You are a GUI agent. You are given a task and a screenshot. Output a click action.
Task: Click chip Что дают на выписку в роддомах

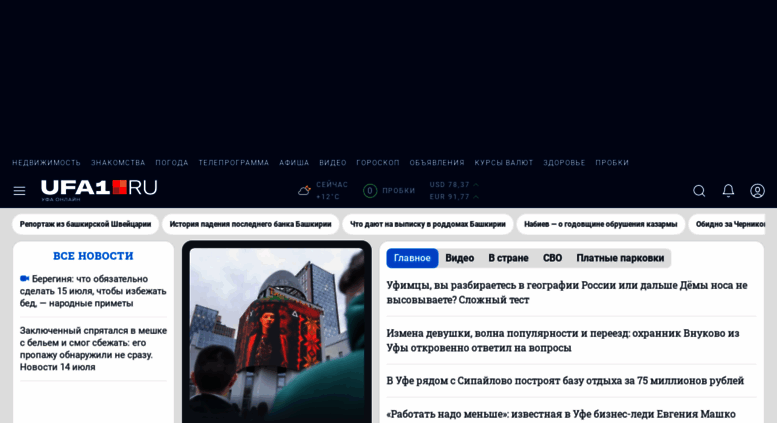[x=428, y=224]
